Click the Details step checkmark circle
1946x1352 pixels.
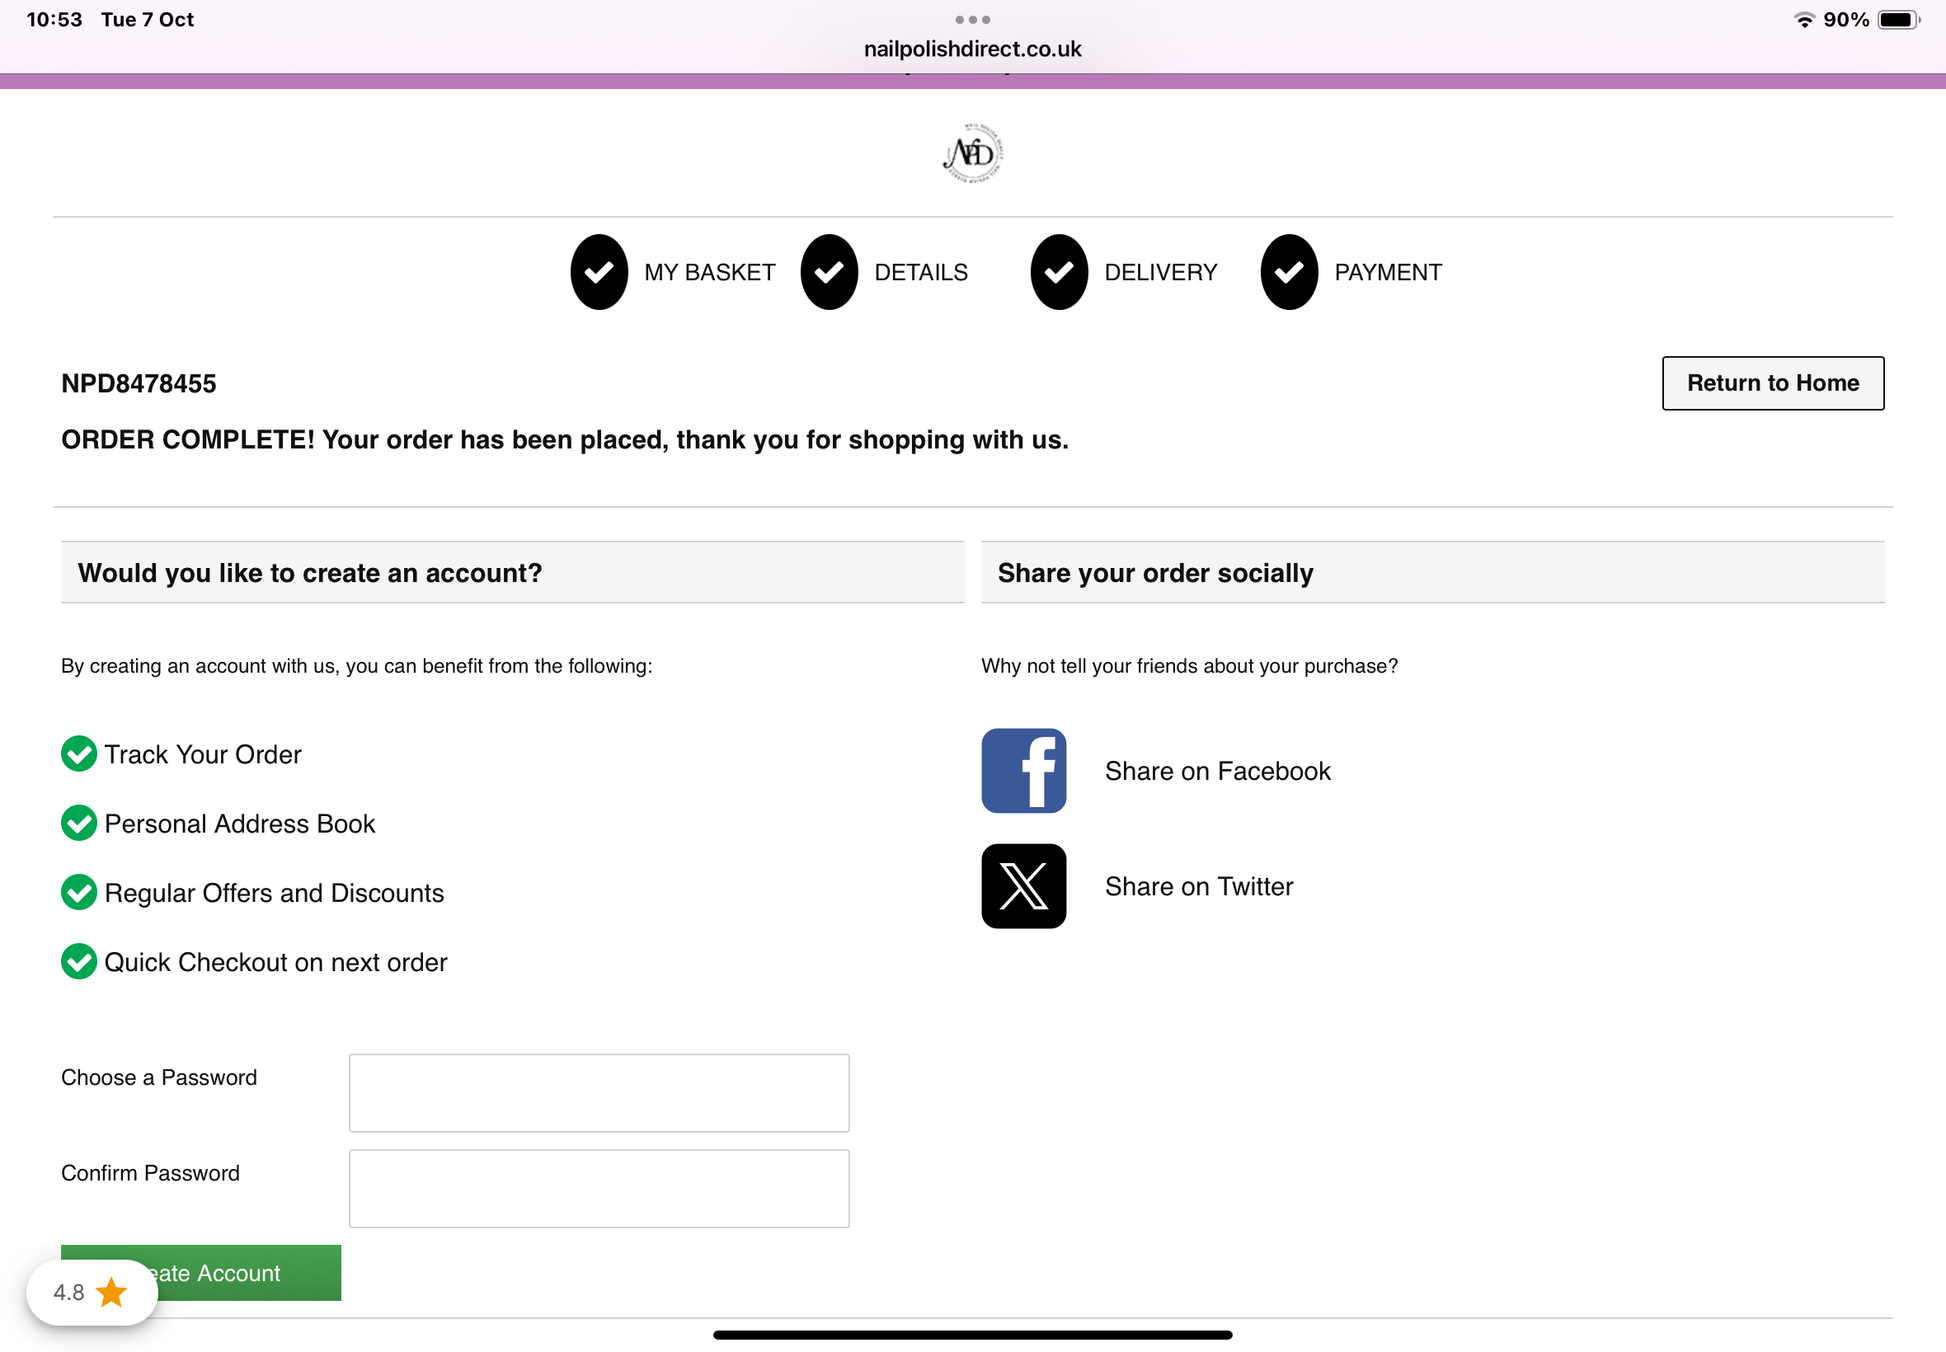tap(829, 272)
